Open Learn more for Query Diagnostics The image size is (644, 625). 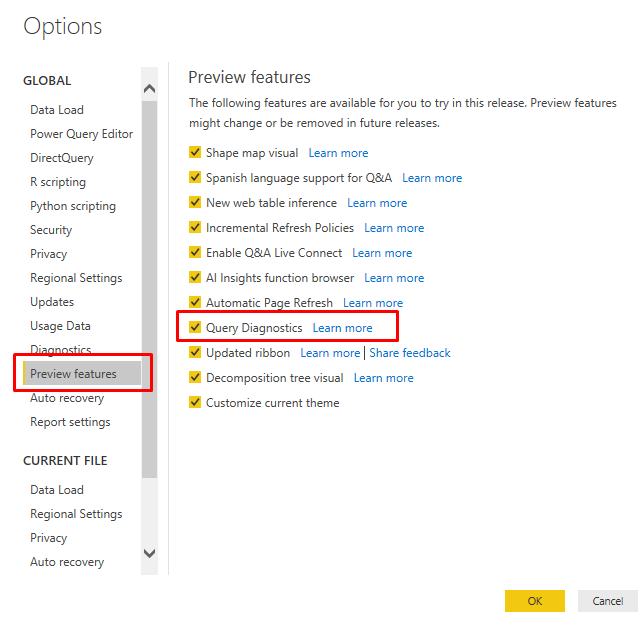[x=343, y=329]
